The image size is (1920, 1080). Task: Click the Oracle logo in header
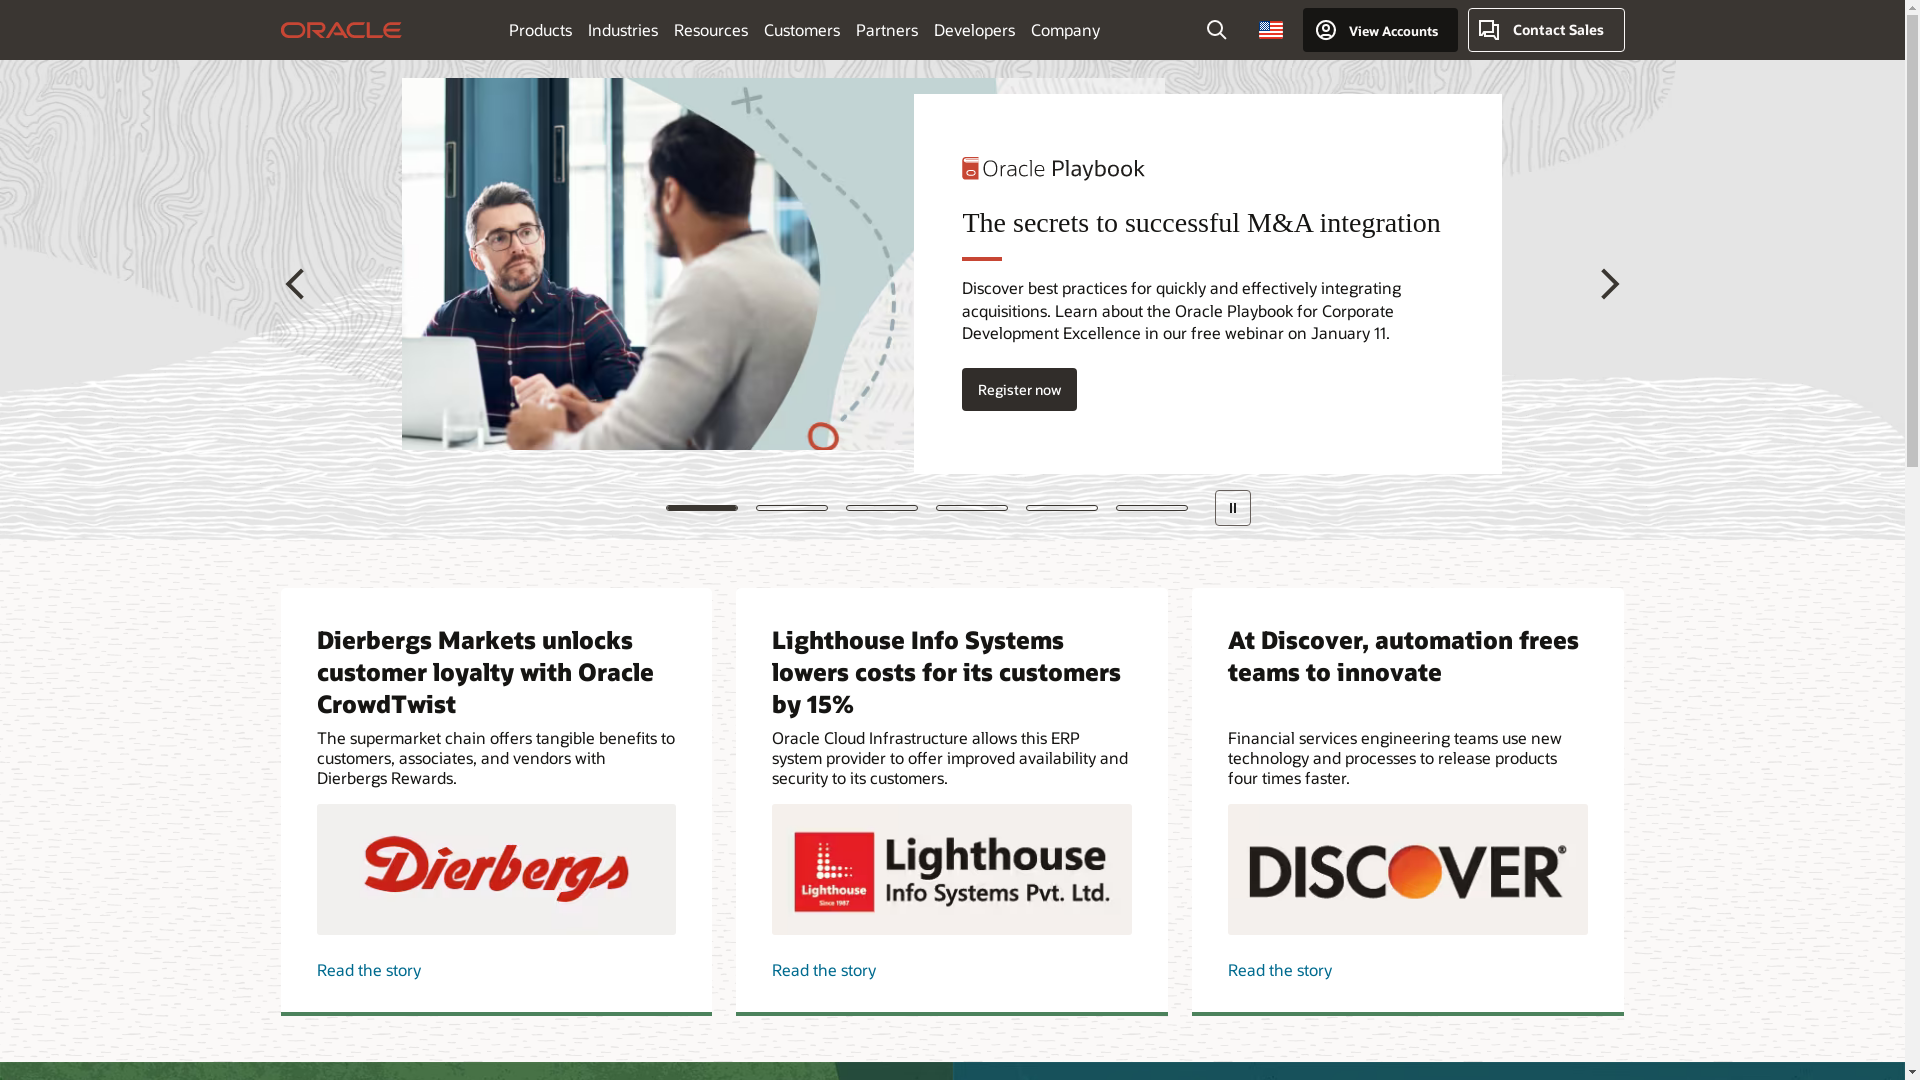click(341, 30)
